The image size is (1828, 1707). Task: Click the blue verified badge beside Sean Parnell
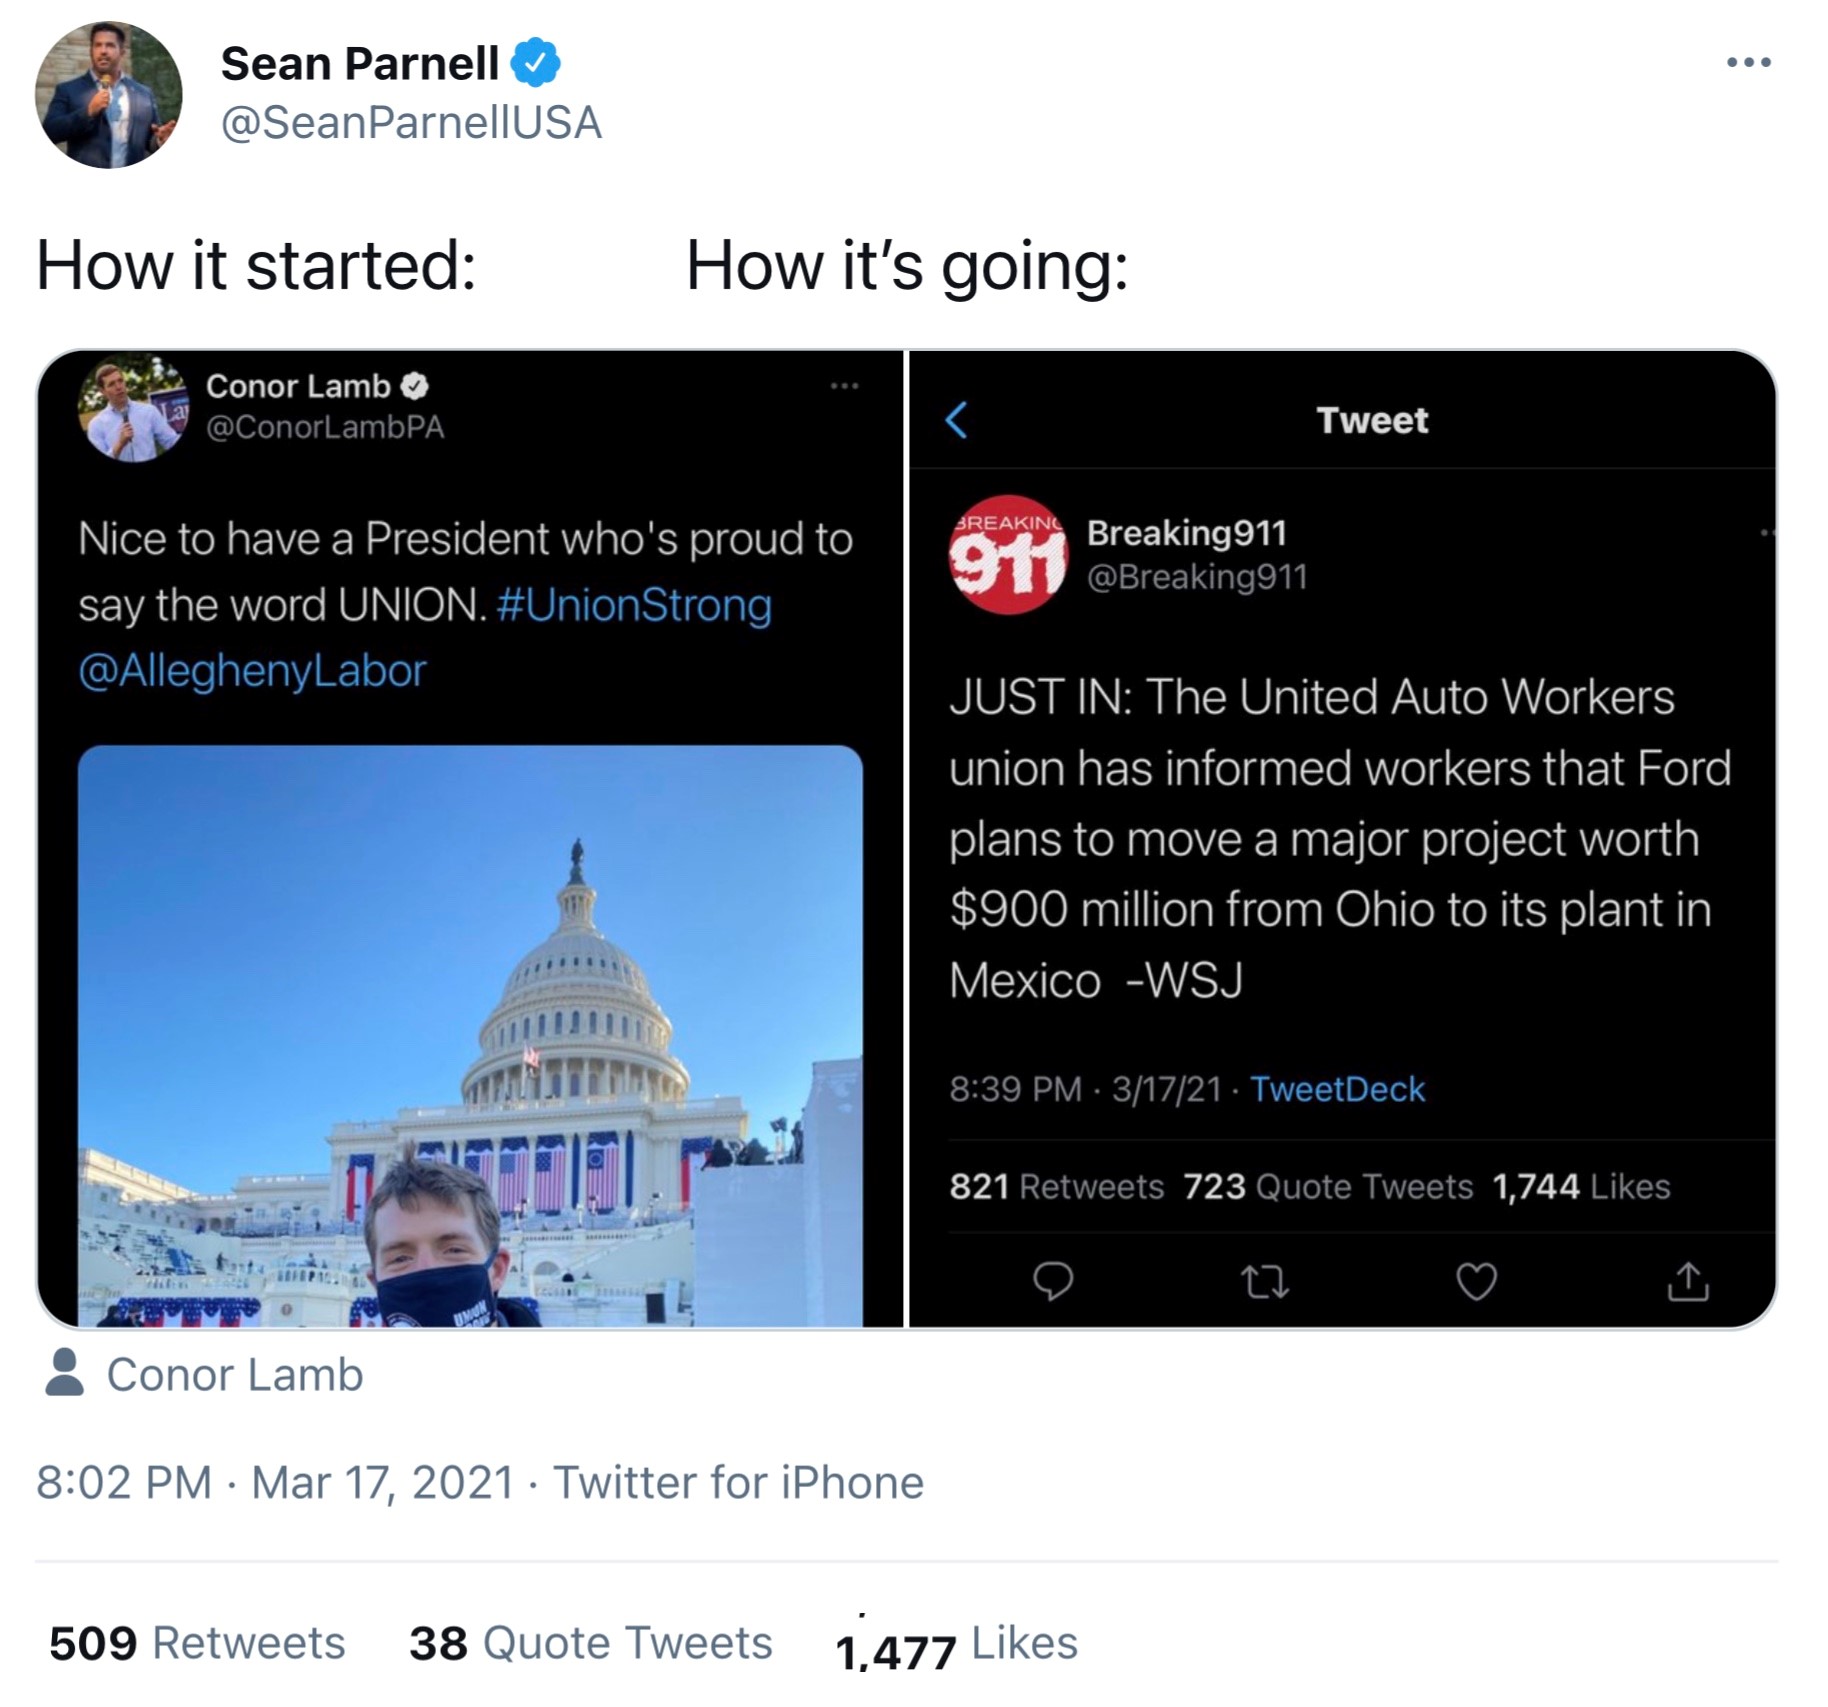click(x=536, y=64)
